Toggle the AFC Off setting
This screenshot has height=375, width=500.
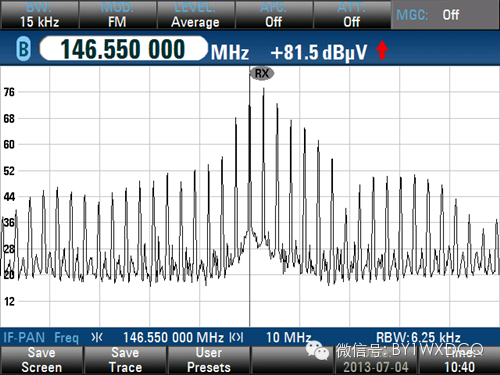[274, 15]
